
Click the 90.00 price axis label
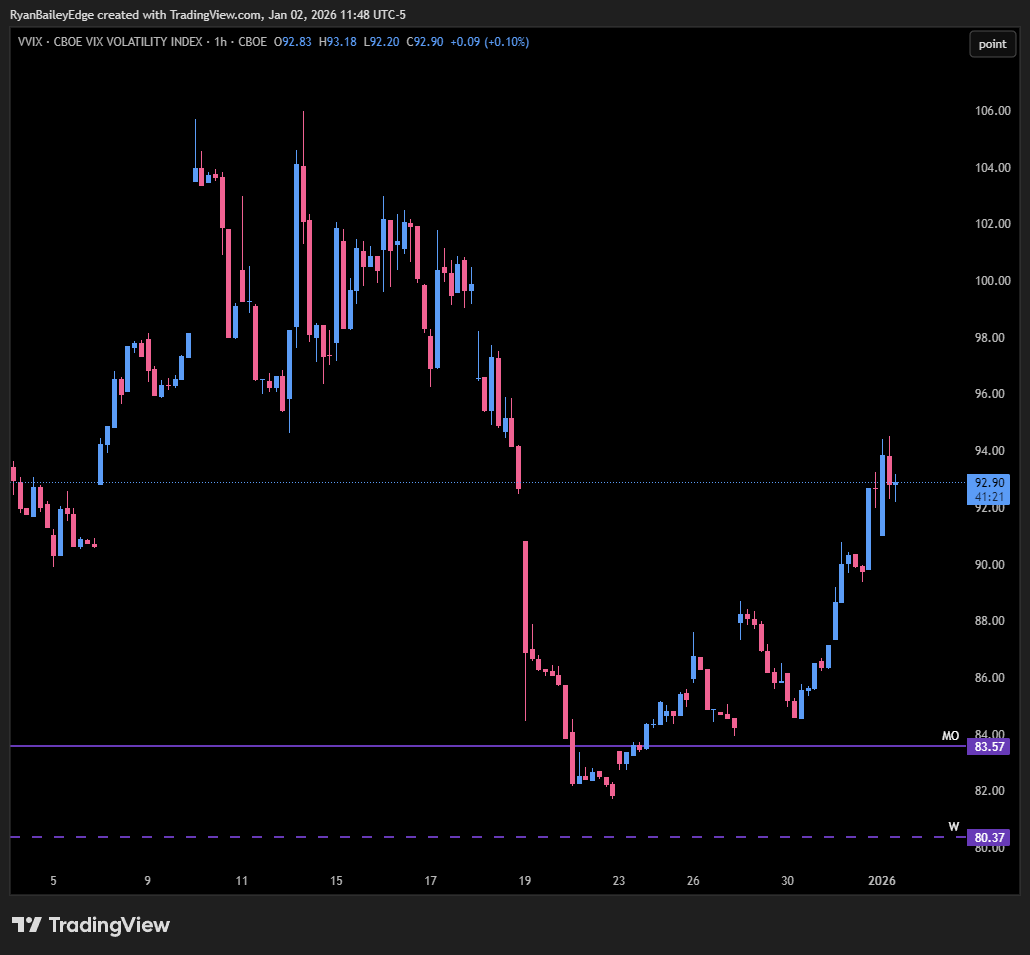[x=990, y=565]
